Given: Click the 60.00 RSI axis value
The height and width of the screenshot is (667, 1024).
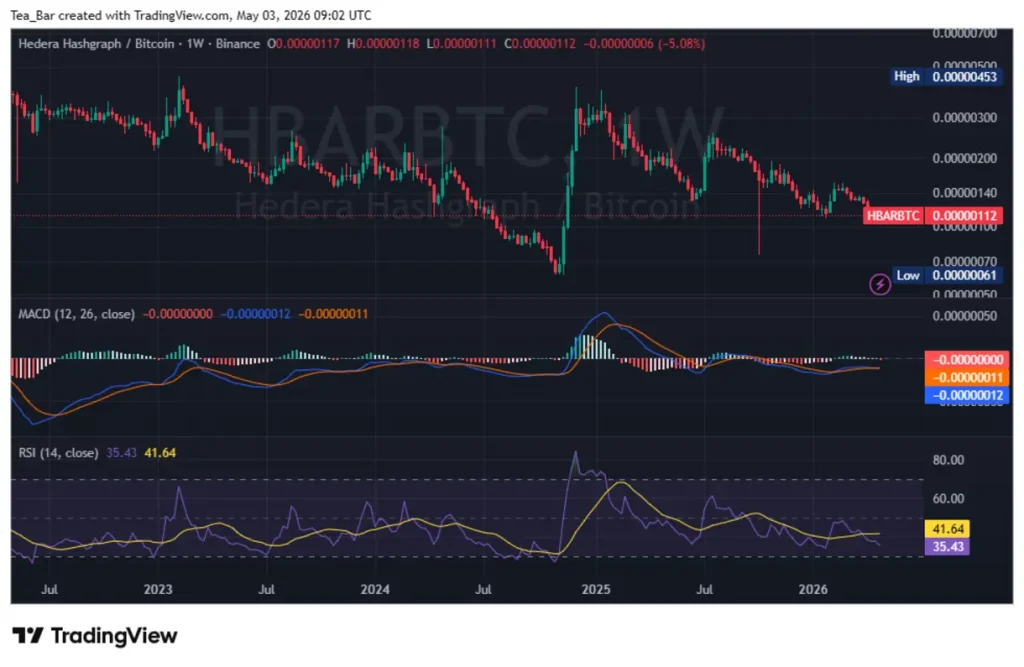Looking at the screenshot, I should tap(948, 498).
